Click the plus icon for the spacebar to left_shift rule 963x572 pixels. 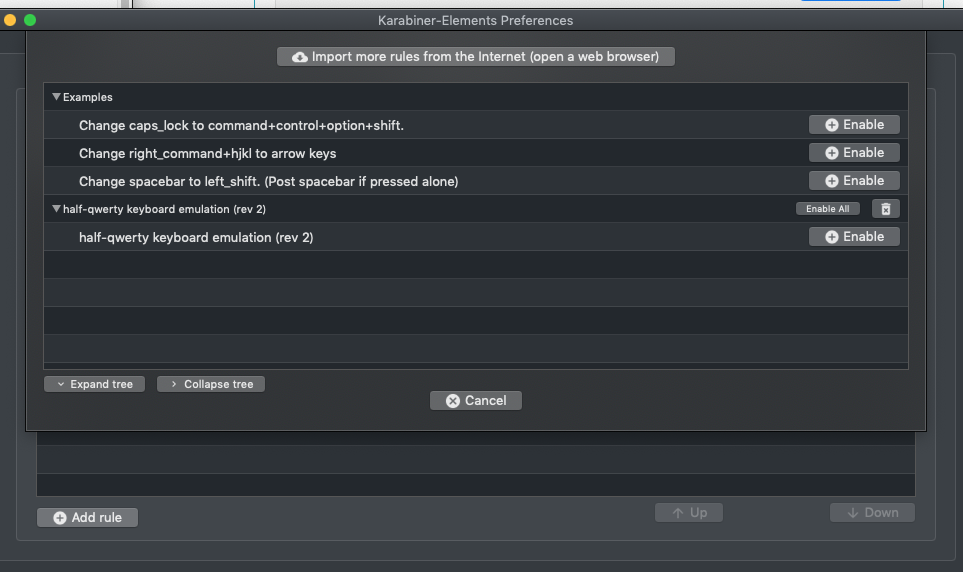tap(832, 181)
